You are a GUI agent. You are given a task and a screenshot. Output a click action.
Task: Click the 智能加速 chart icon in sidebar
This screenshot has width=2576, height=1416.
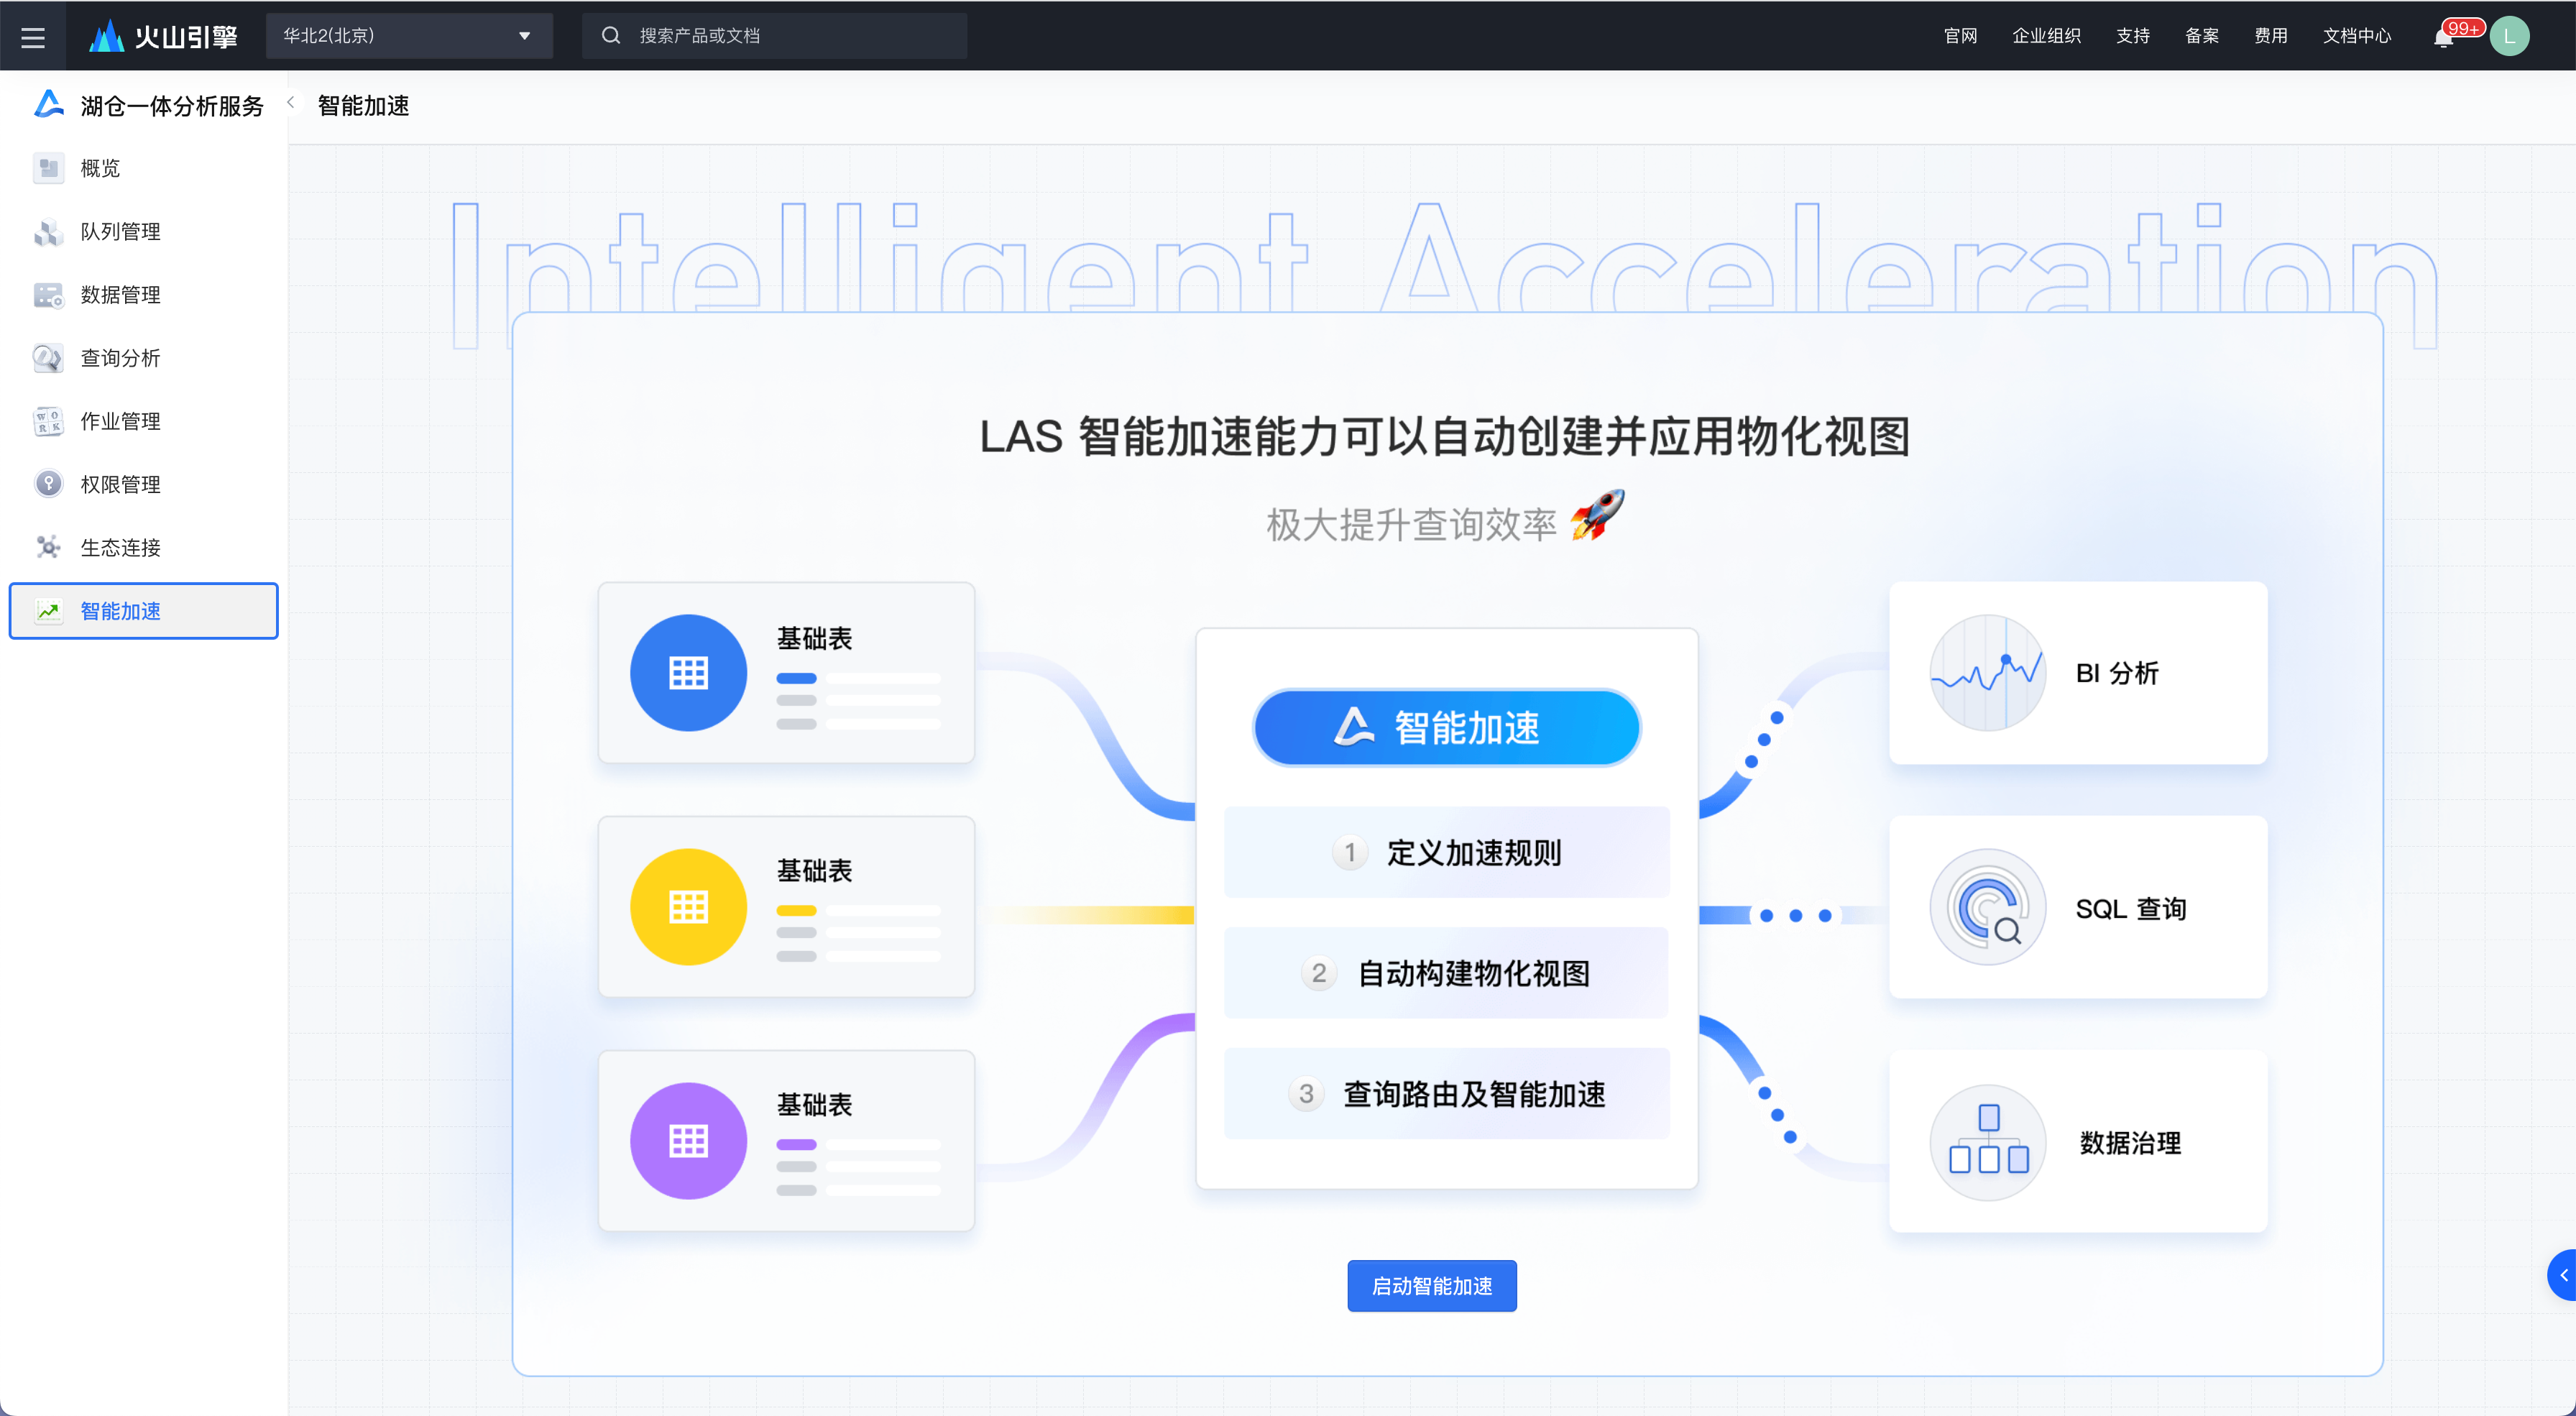(x=48, y=611)
